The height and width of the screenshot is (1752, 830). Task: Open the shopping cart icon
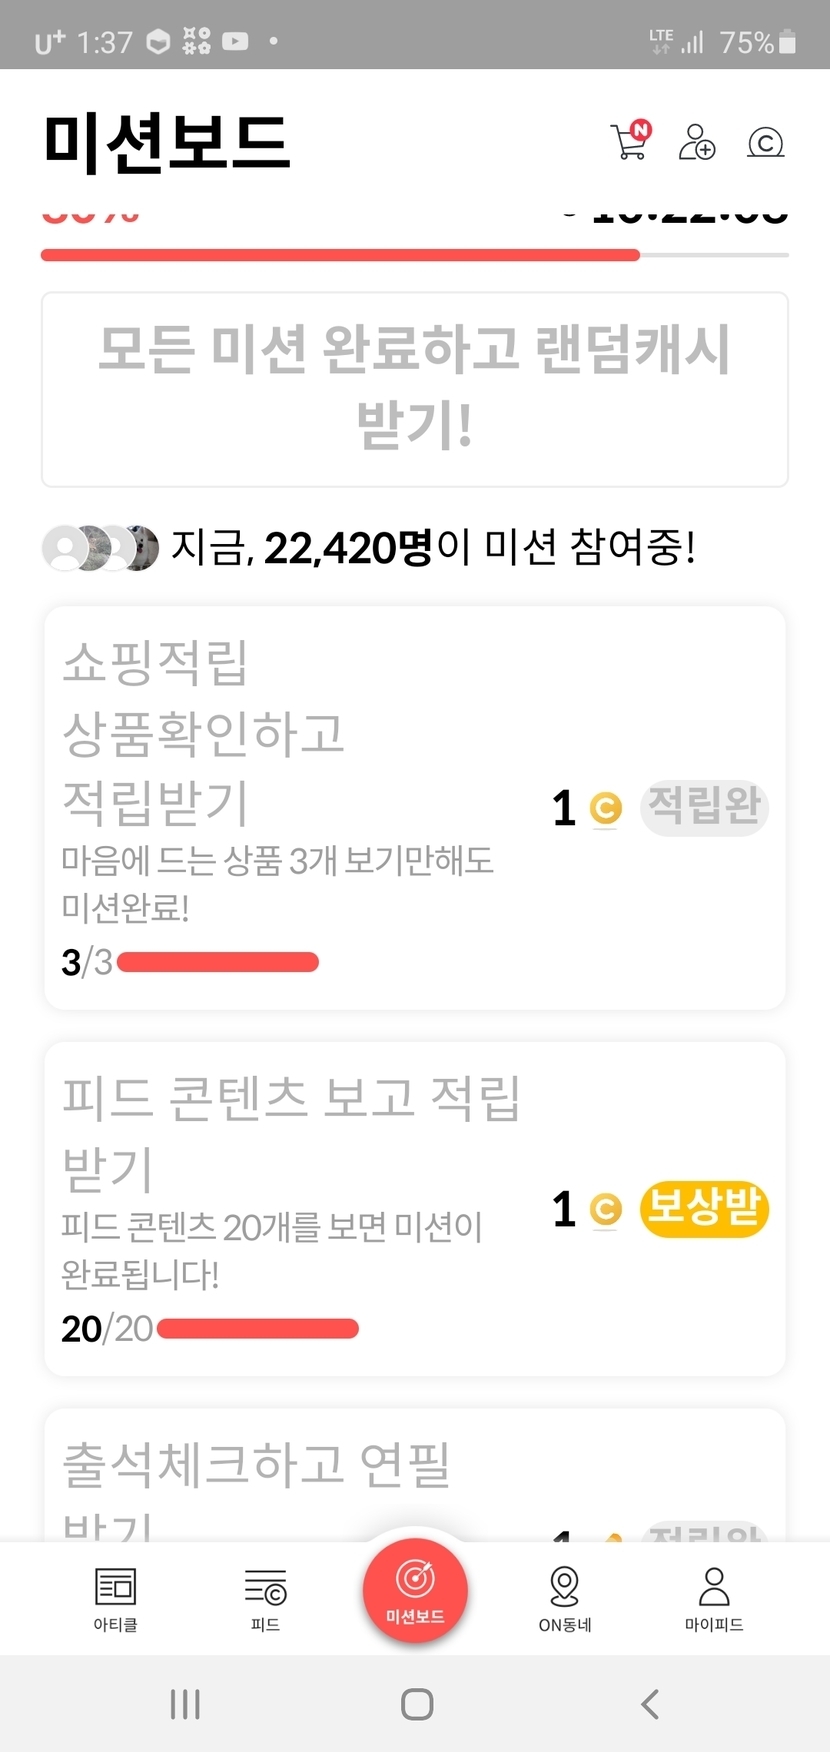(x=630, y=141)
